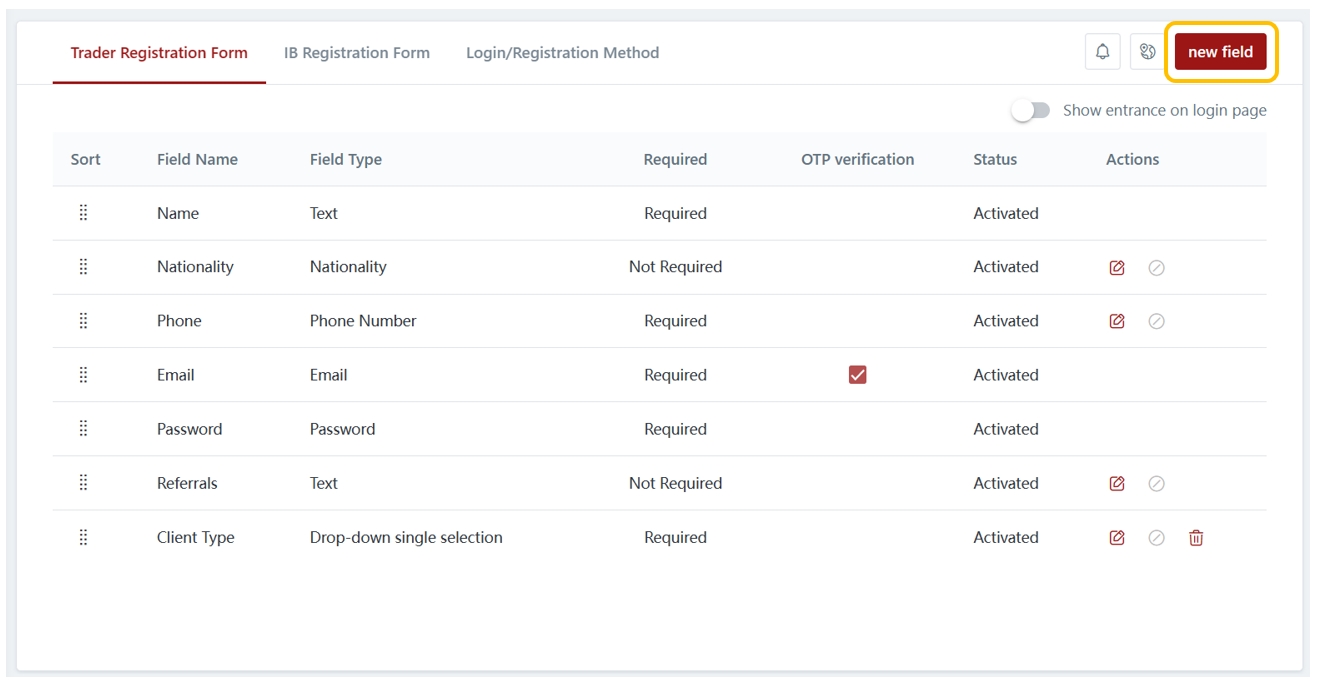Image resolution: width=1317 pixels, height=684 pixels.
Task: Disable the Client Type field
Action: point(1156,538)
